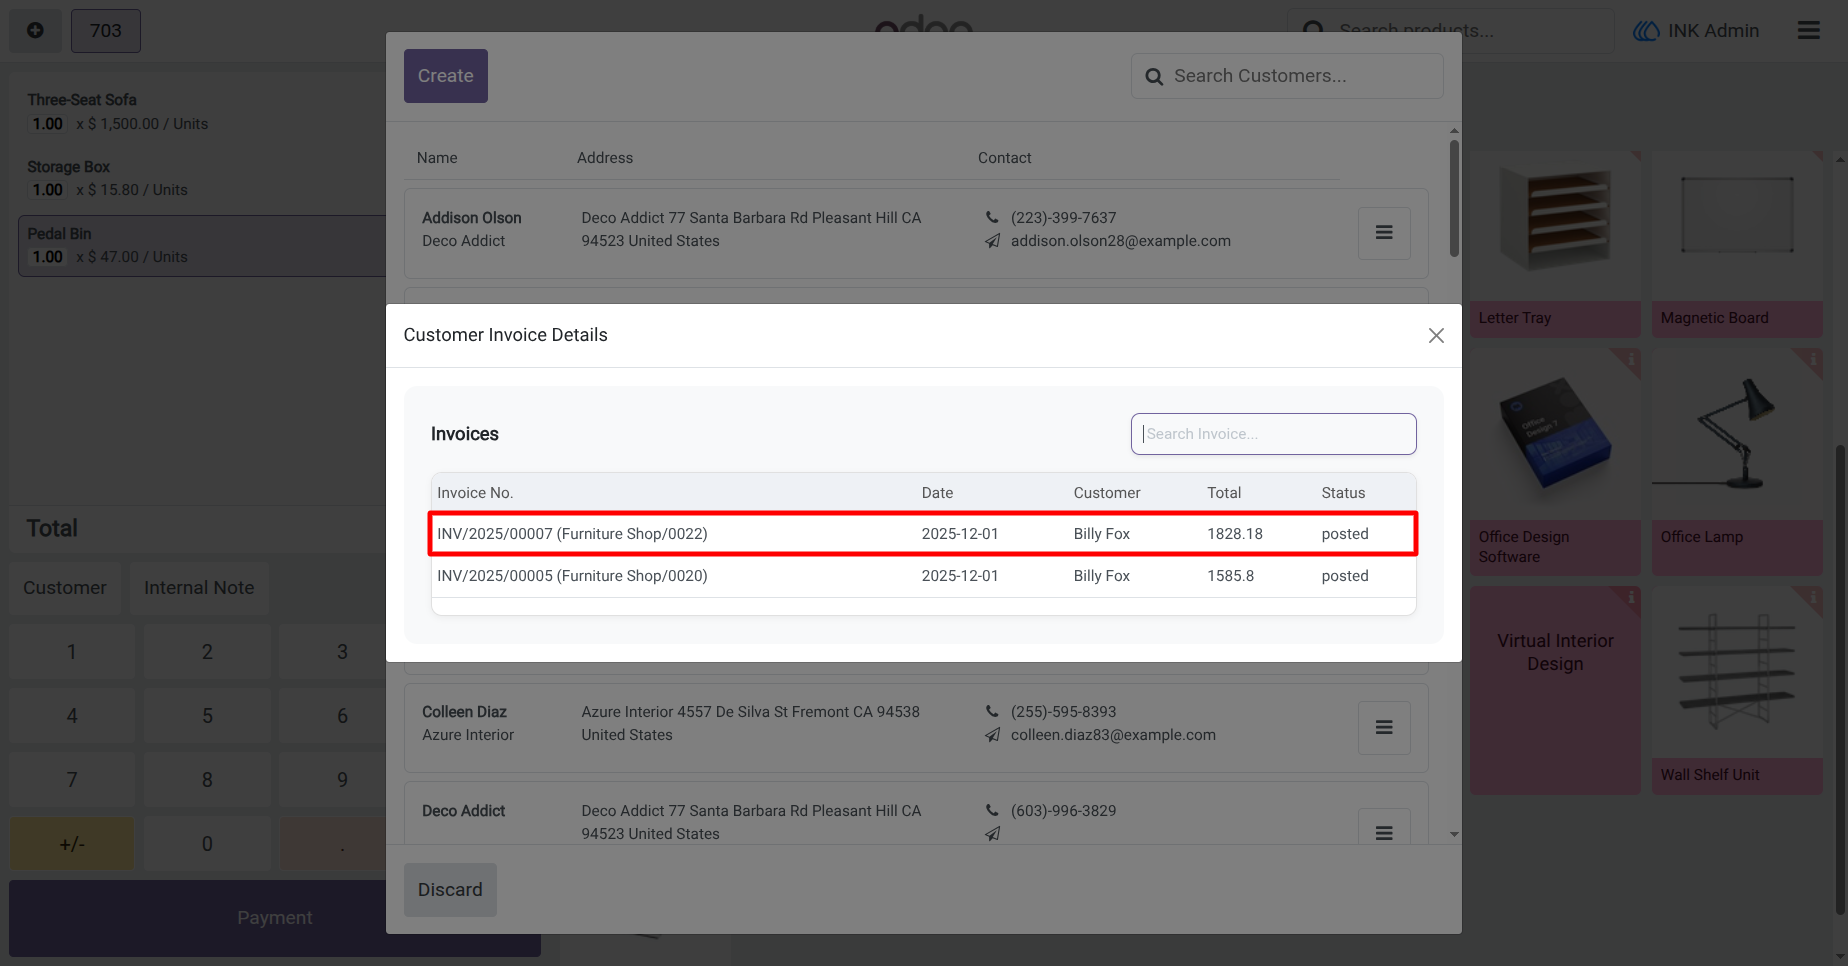1848x966 pixels.
Task: Open the hamburger menu for Deco Addict row
Action: (x=1384, y=828)
